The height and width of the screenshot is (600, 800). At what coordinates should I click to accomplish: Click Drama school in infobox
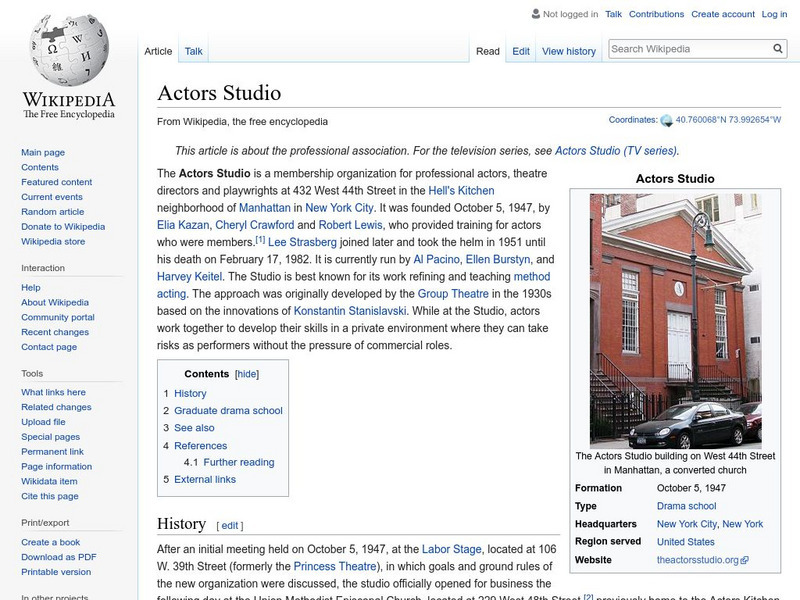[686, 506]
